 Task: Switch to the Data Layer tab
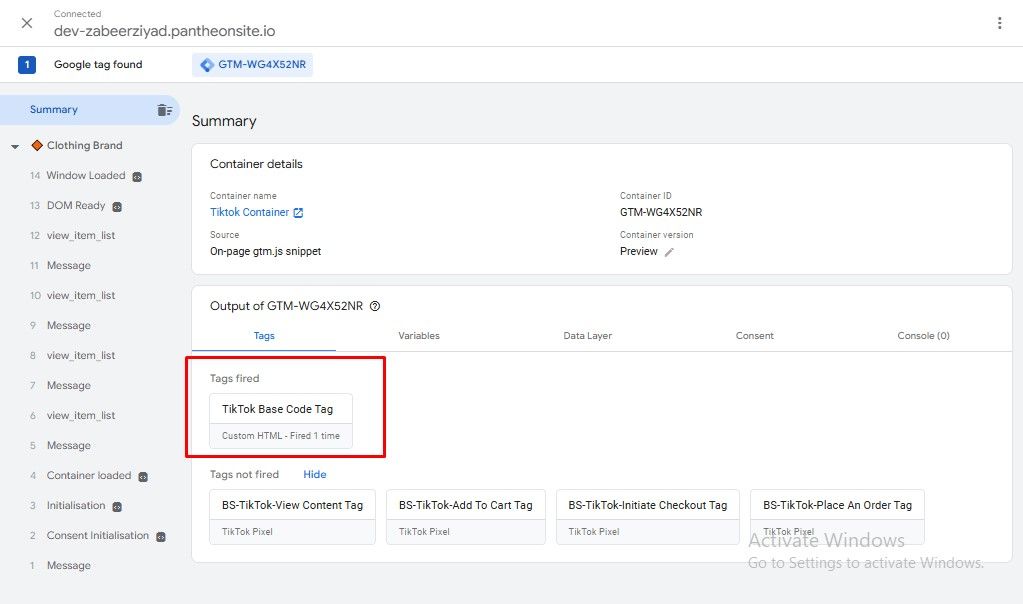tap(587, 335)
